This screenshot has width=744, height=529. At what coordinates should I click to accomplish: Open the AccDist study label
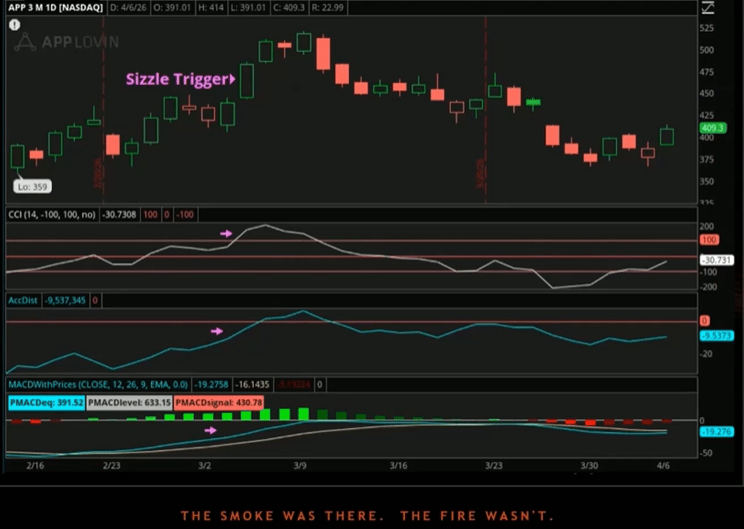click(x=23, y=300)
